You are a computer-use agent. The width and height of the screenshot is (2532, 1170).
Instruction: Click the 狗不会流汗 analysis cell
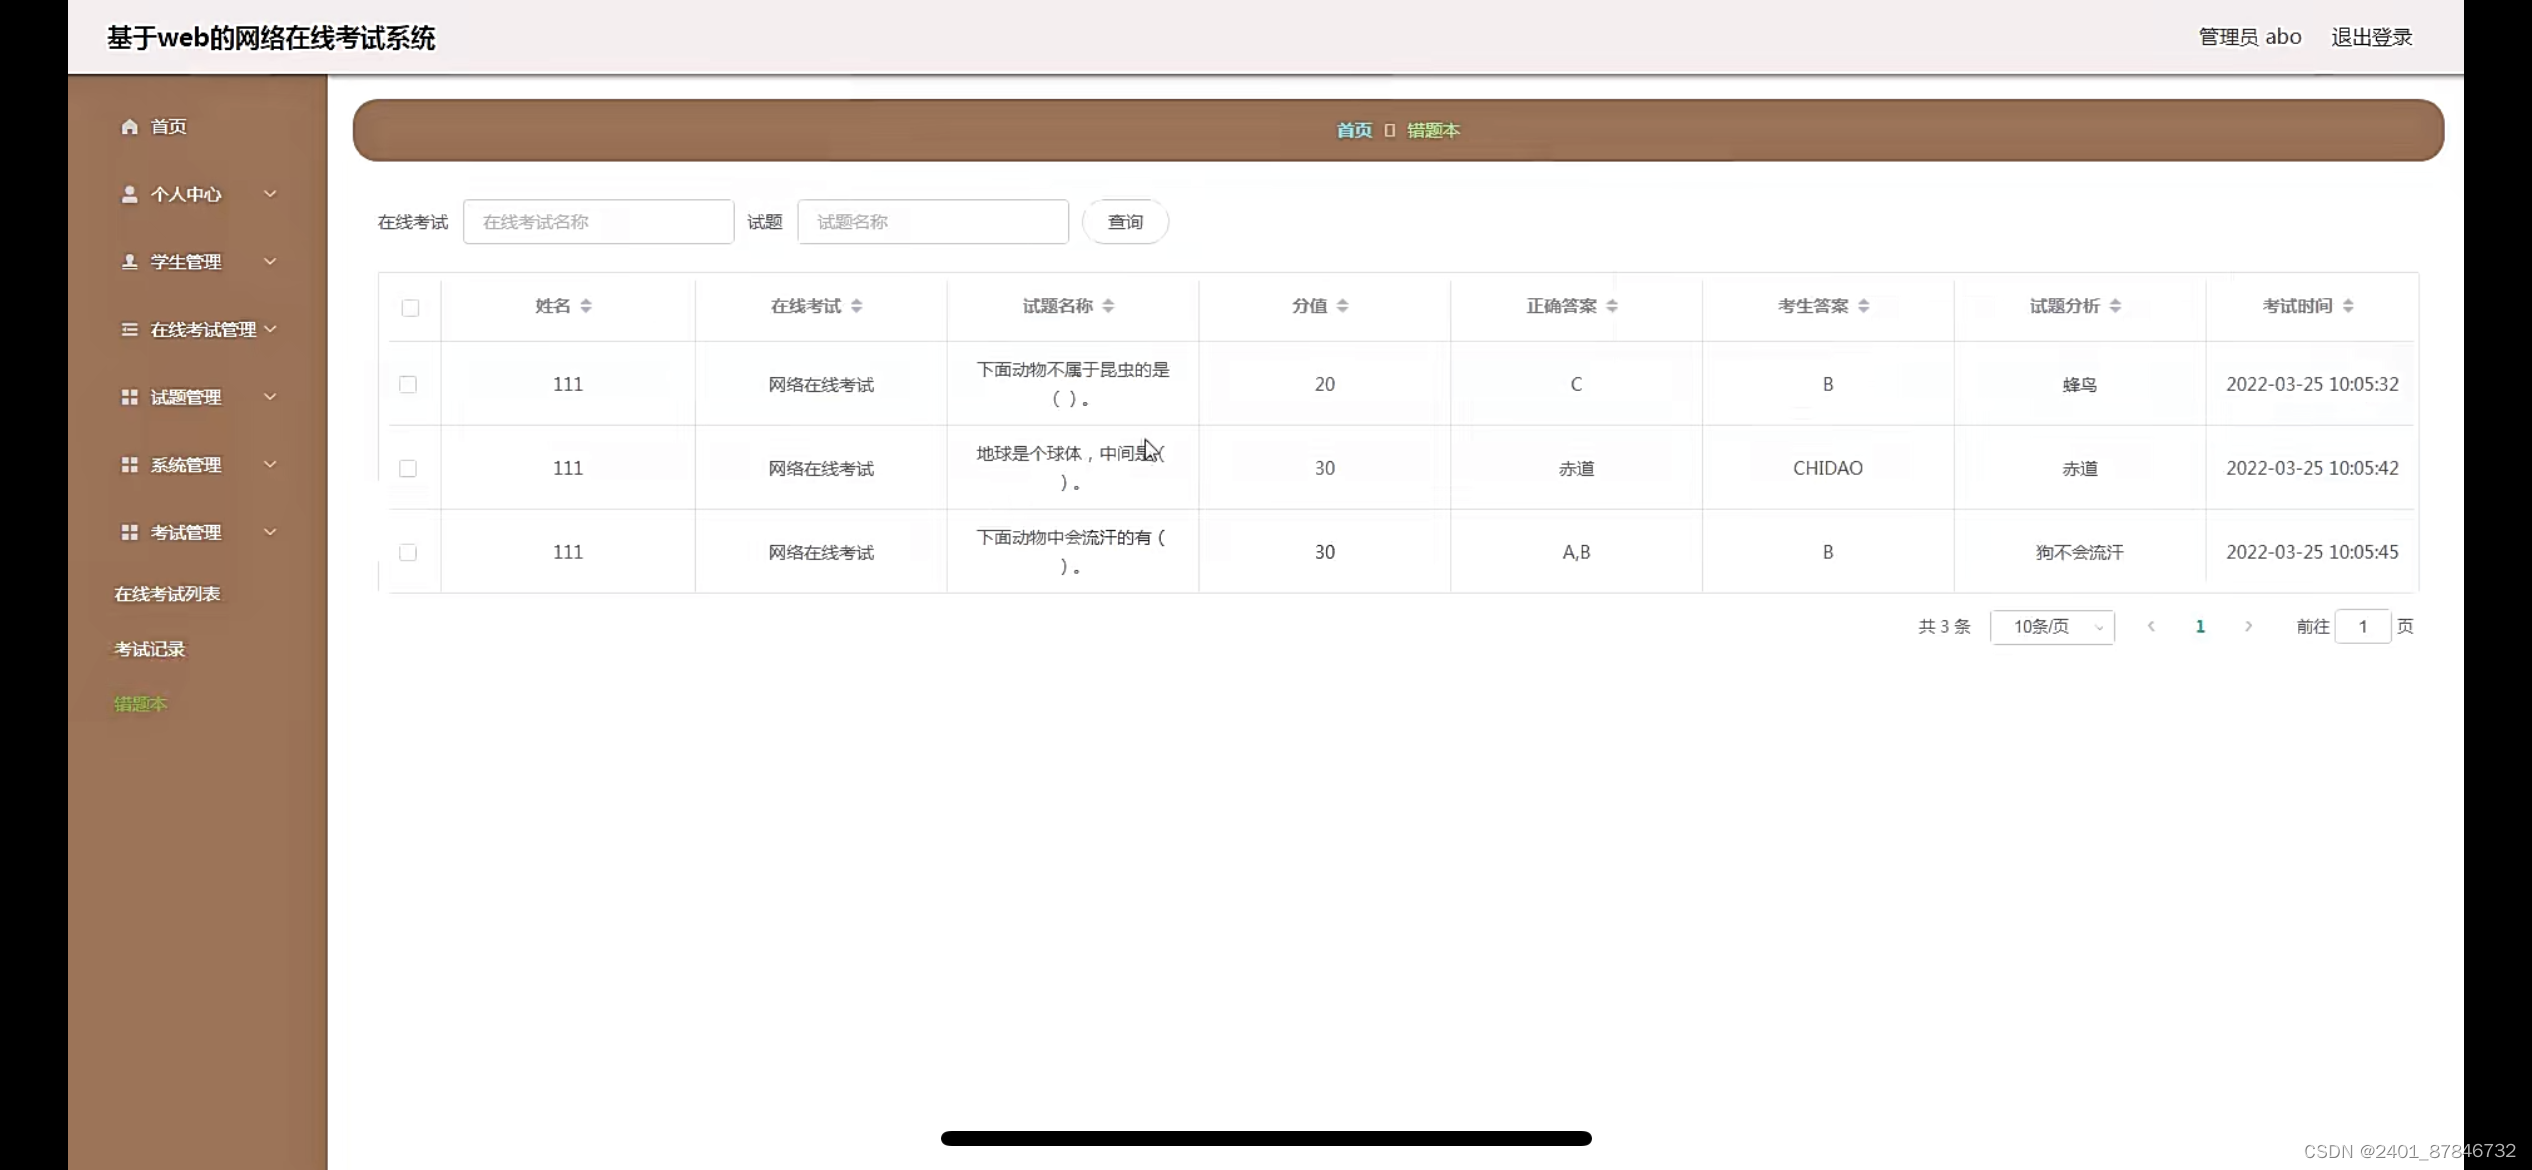click(2079, 552)
